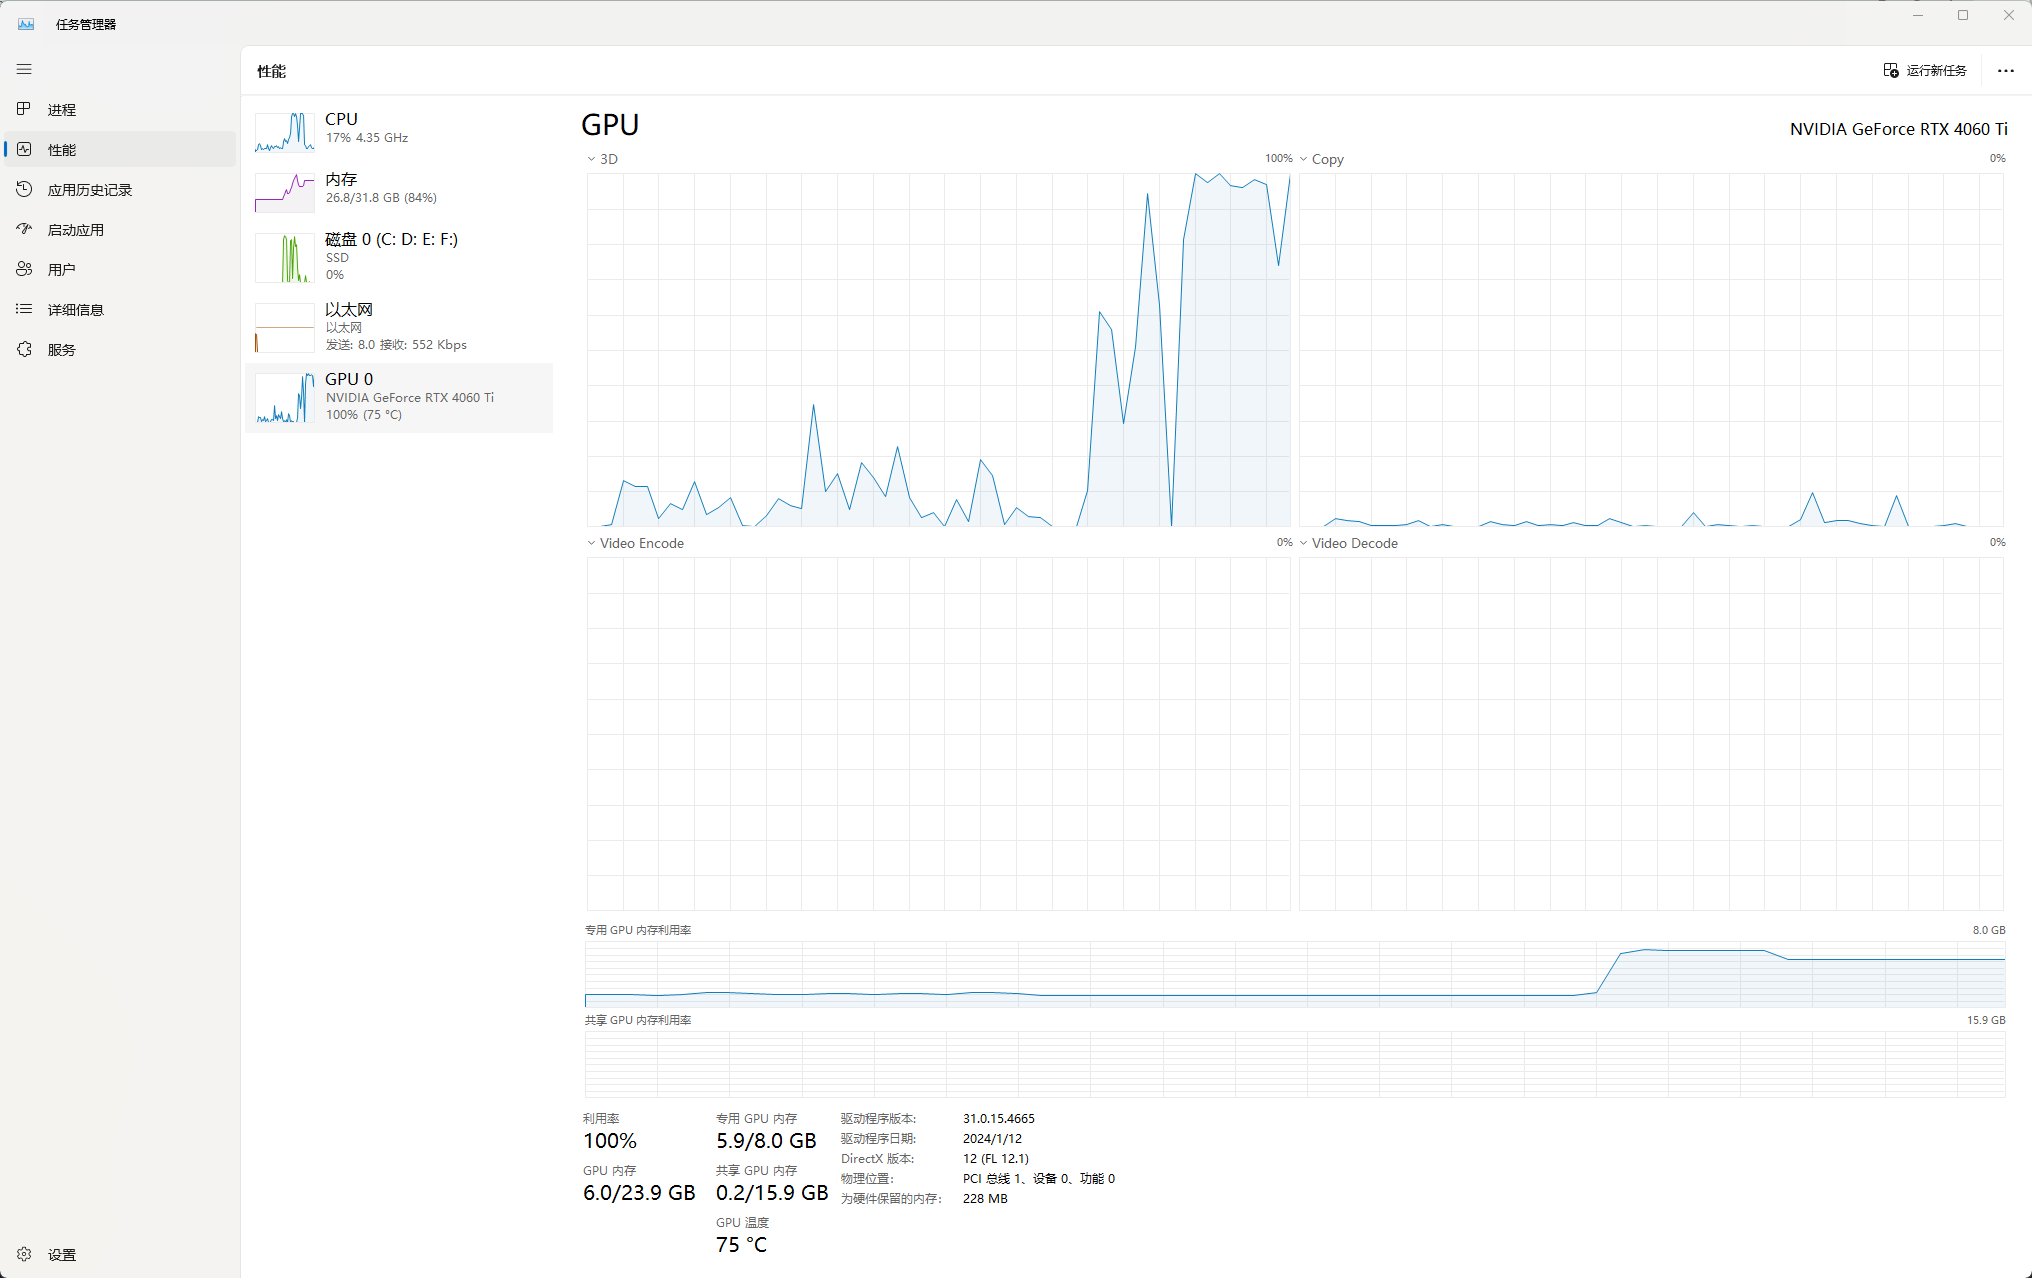
Task: Open the Copy engine graph dropdown
Action: [1303, 159]
